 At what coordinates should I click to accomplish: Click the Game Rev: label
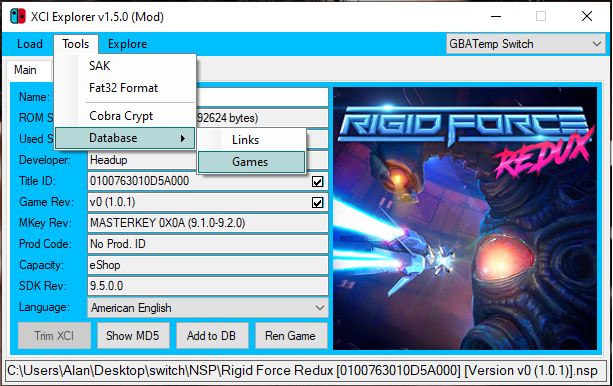tap(46, 202)
